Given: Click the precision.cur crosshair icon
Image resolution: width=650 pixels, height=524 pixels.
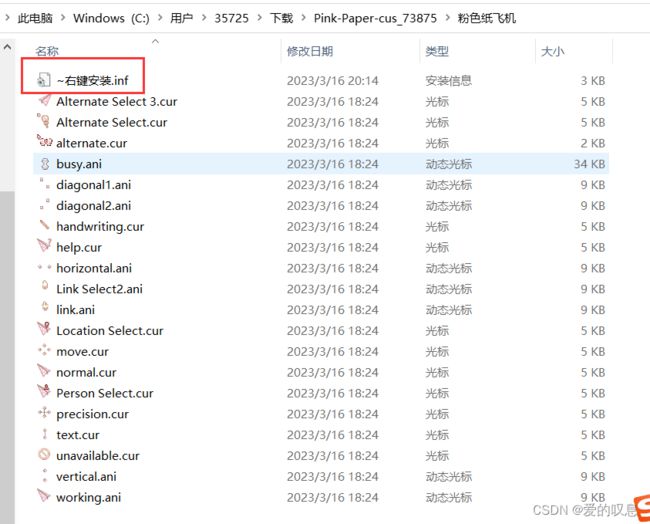Looking at the screenshot, I should click(44, 413).
